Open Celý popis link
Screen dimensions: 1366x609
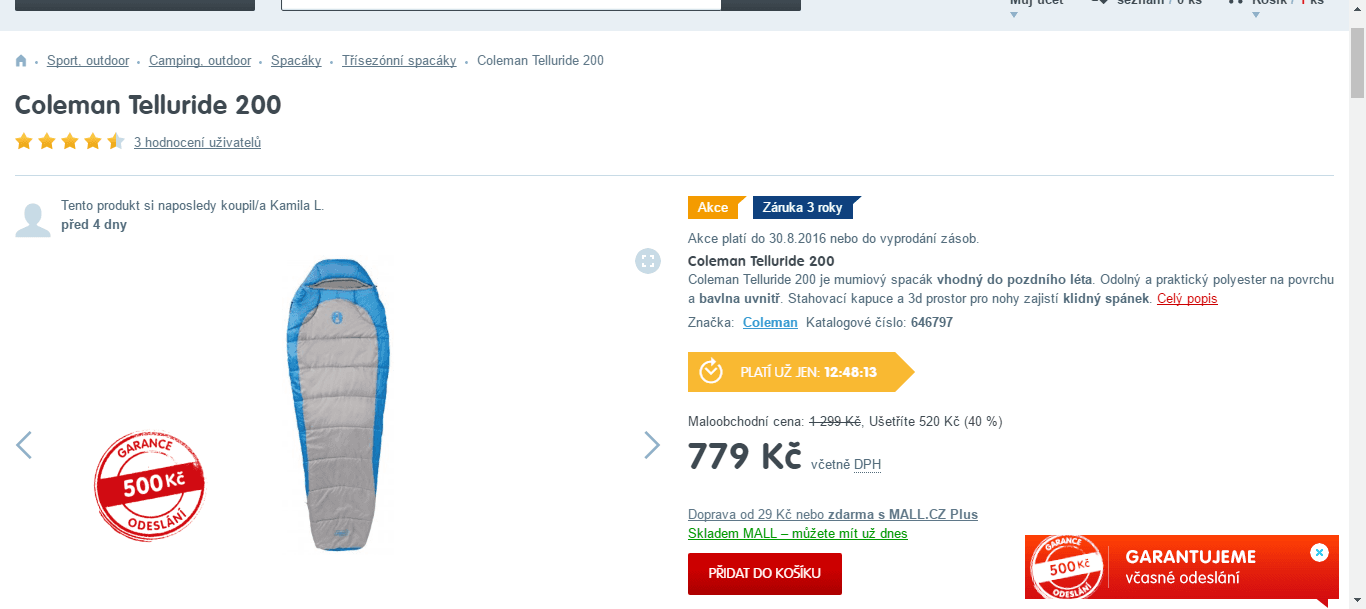coord(1187,299)
